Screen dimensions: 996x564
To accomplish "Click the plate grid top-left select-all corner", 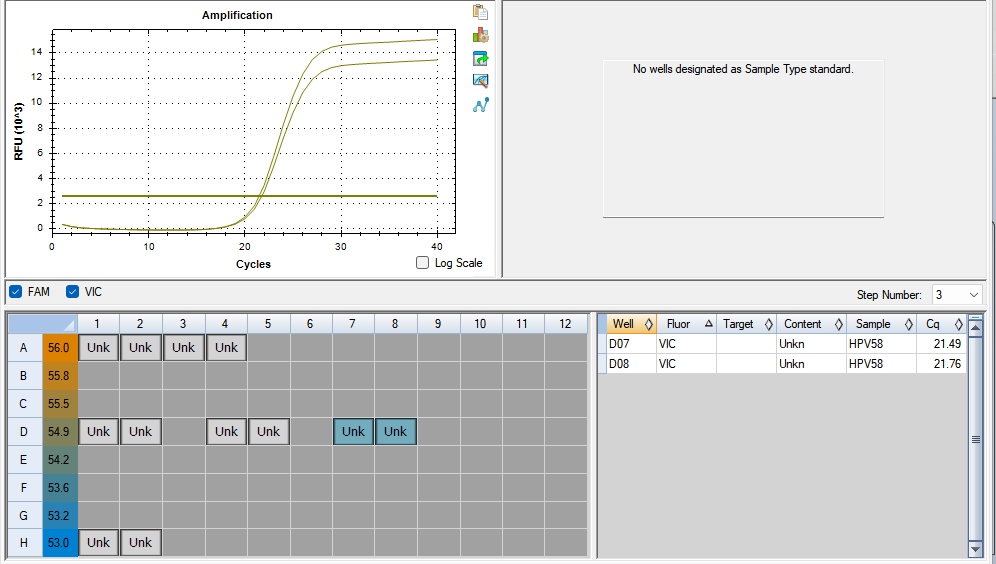I will [43, 324].
